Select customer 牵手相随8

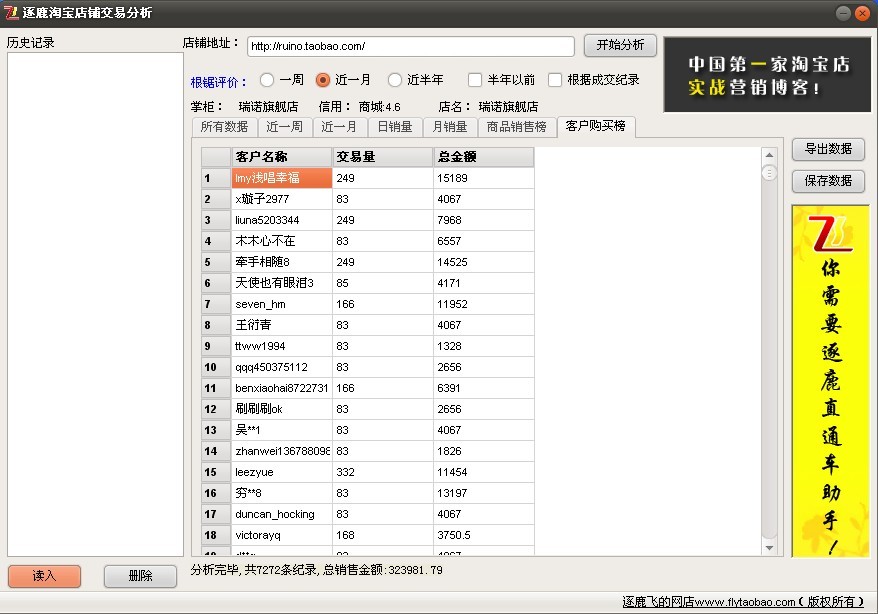[x=282, y=262]
